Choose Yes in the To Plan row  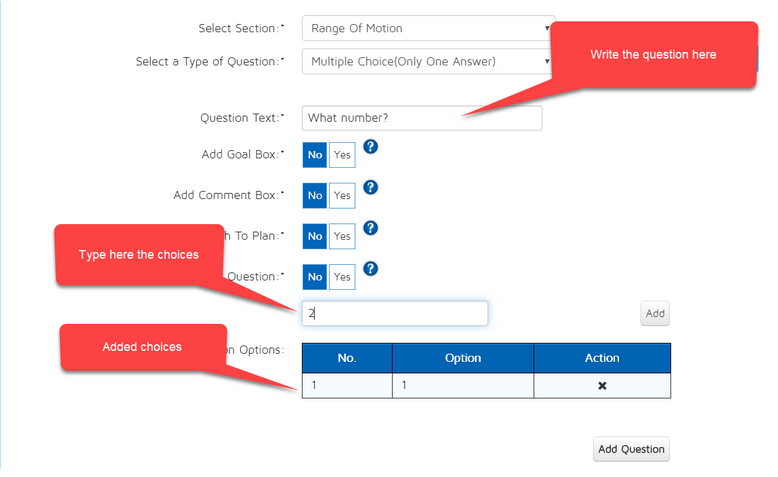tap(342, 237)
